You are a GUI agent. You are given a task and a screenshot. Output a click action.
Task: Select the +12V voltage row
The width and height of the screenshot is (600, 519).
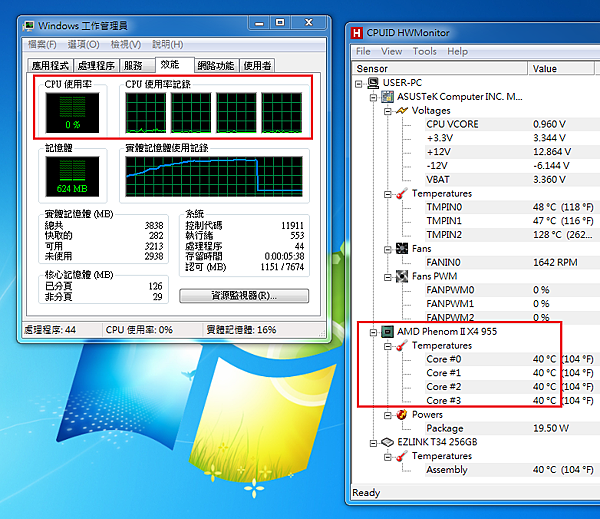[512, 152]
